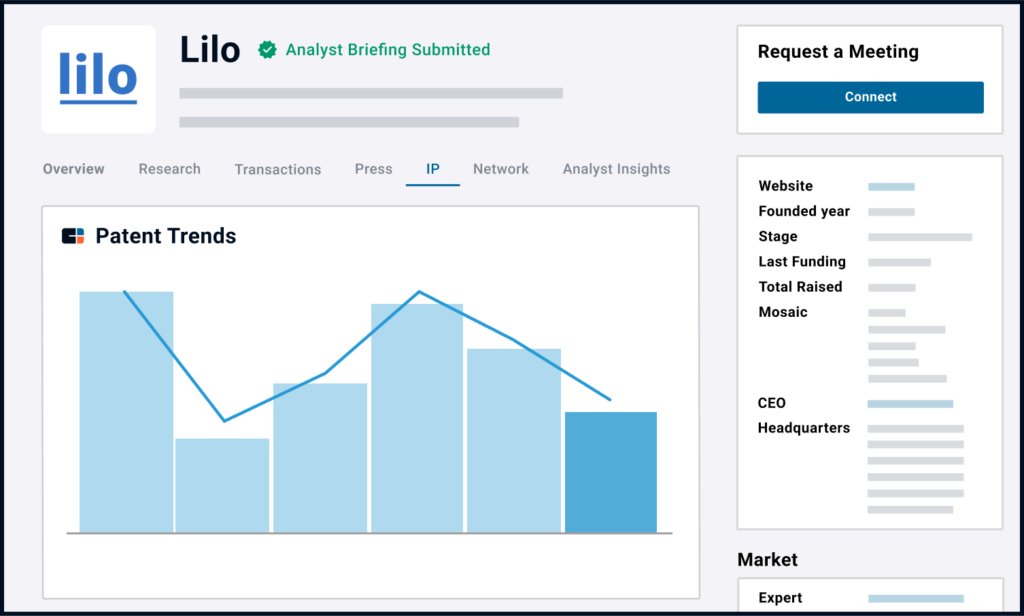The height and width of the screenshot is (616, 1024).
Task: Open the Website link value
Action: [x=891, y=186]
